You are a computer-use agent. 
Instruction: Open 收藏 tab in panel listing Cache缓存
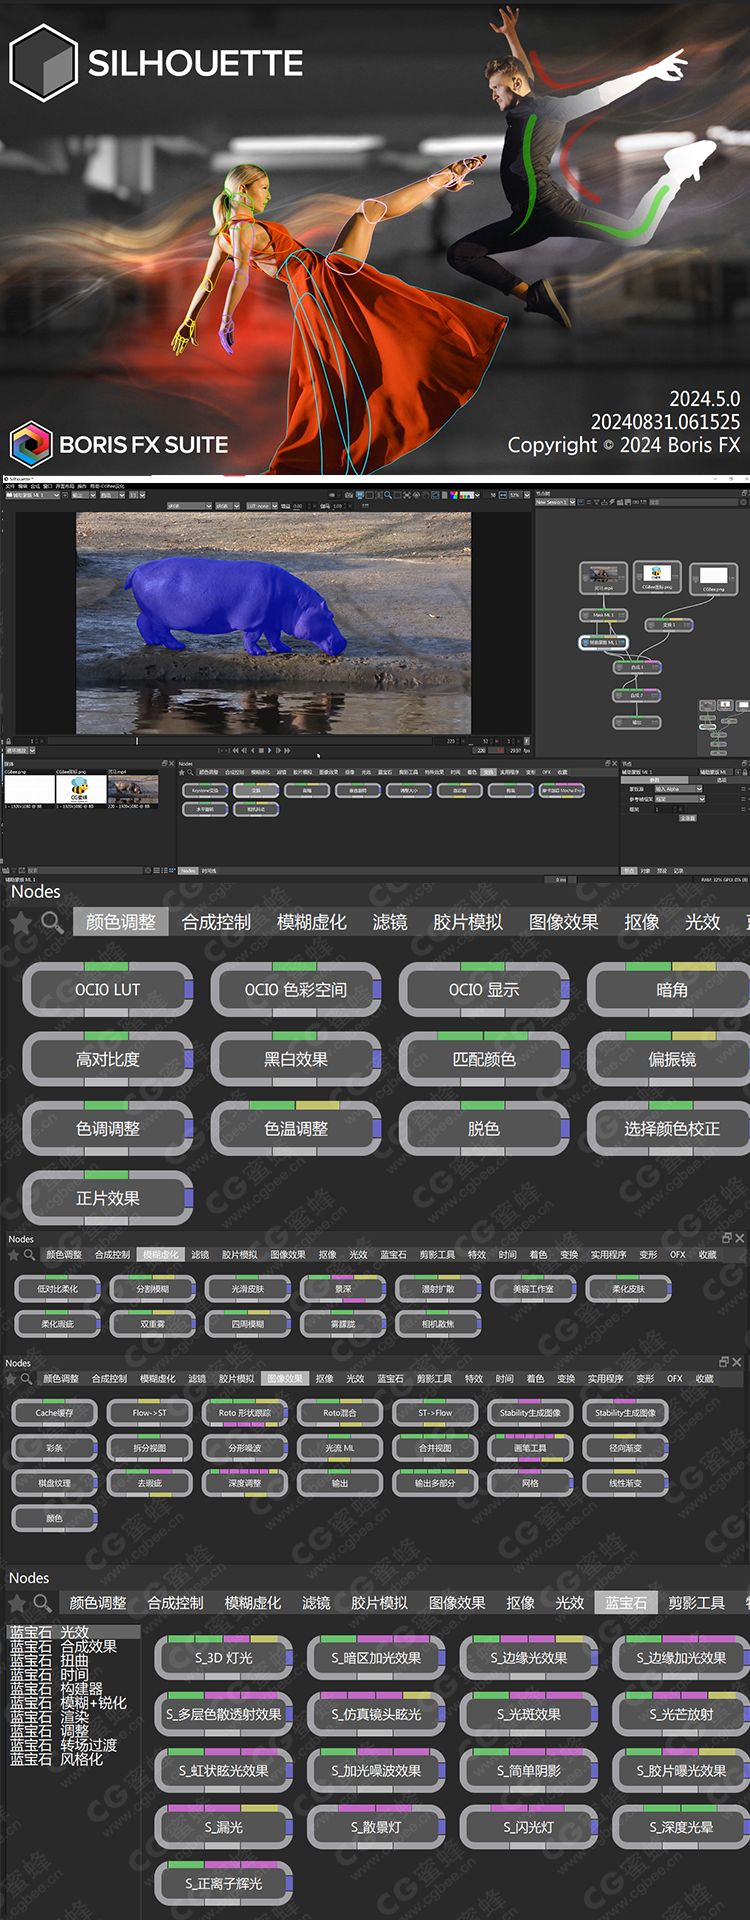coord(705,1379)
